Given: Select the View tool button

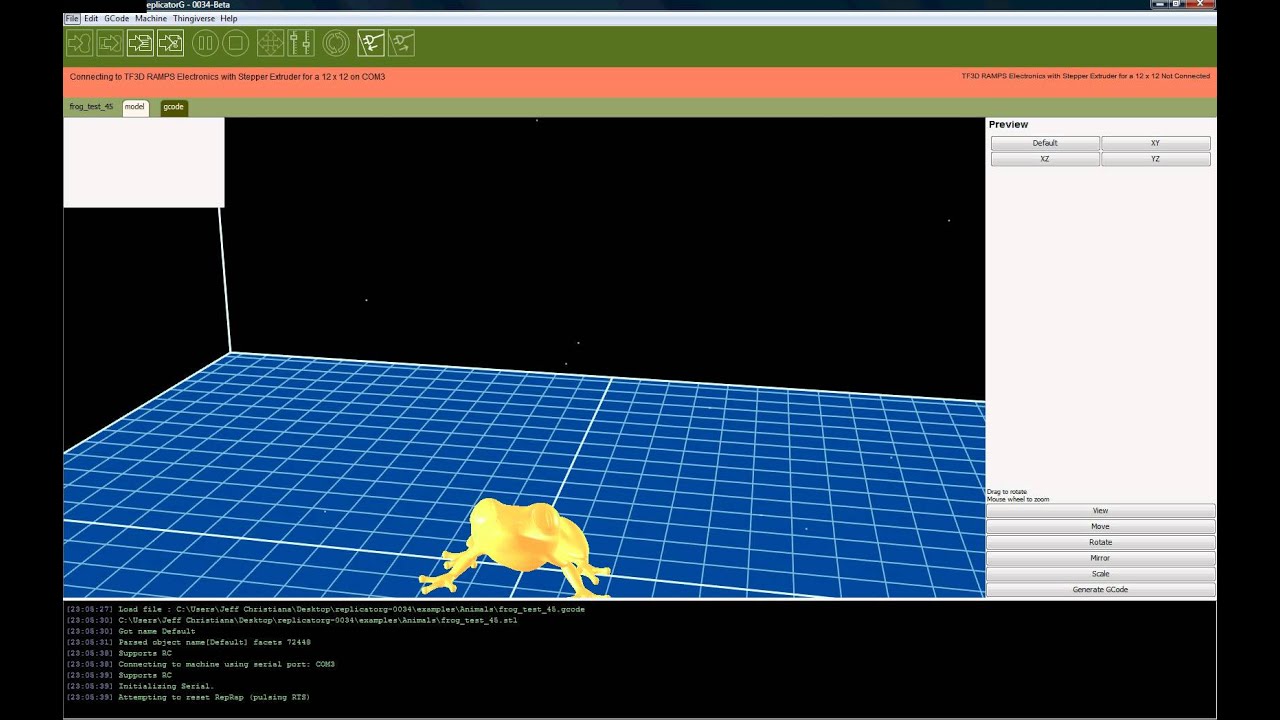Looking at the screenshot, I should [1100, 511].
